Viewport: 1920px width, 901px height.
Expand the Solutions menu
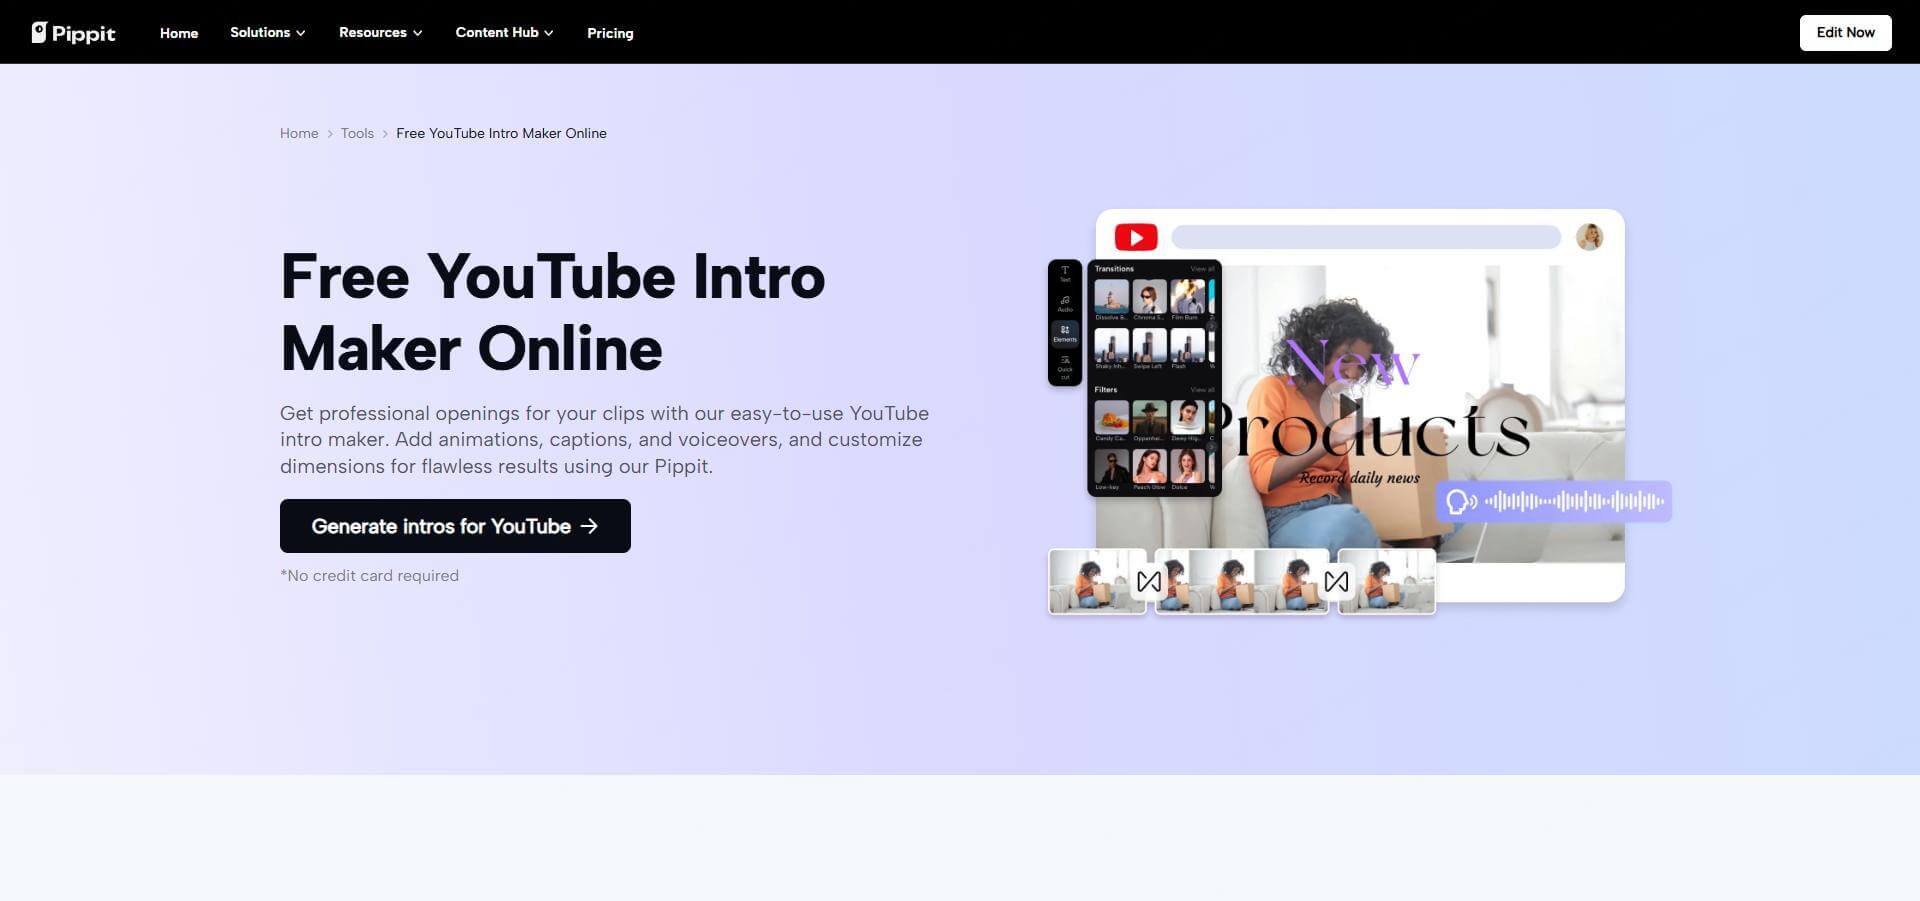[x=266, y=32]
